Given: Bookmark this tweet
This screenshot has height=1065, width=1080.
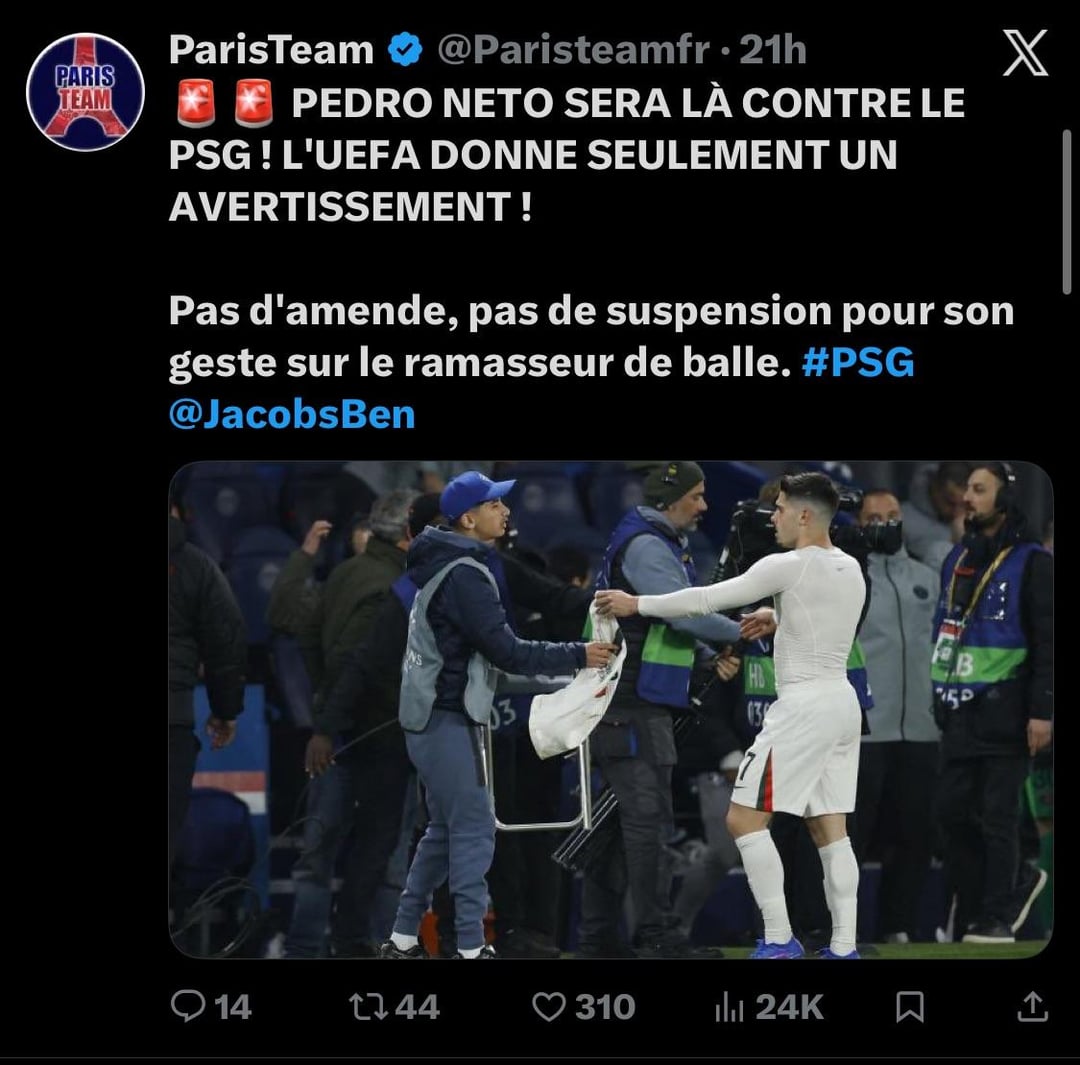Looking at the screenshot, I should pos(909,1006).
